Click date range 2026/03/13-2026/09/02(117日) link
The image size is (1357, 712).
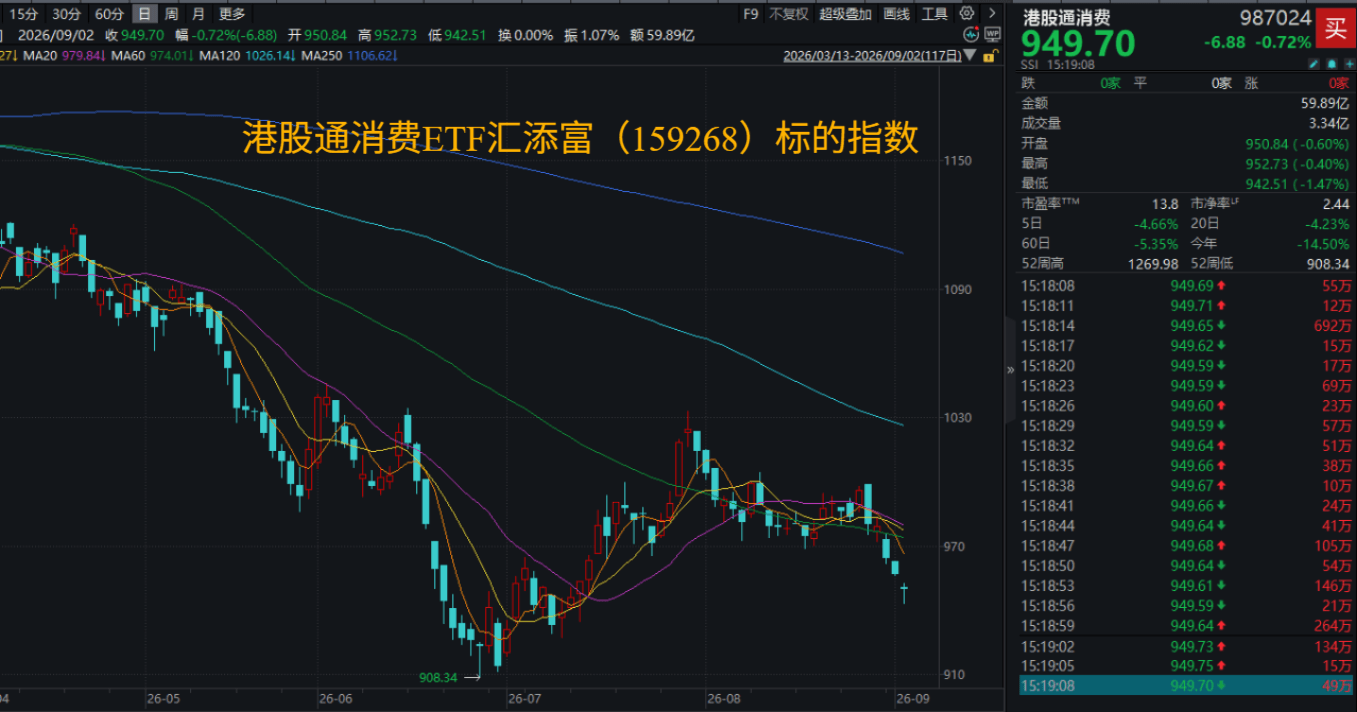[873, 57]
